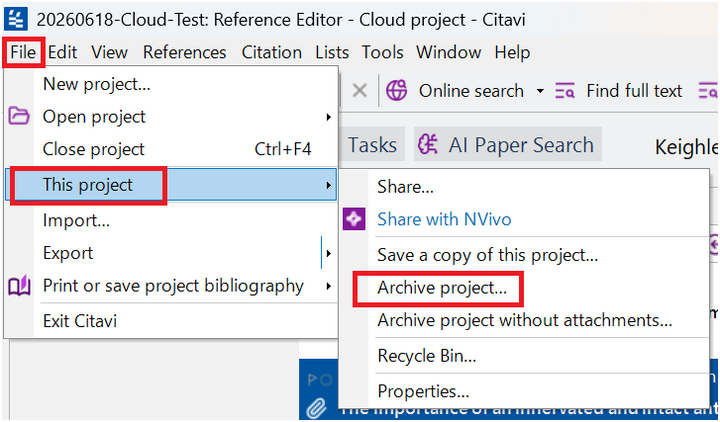Open the Edit menu
The height and width of the screenshot is (422, 720).
[62, 52]
